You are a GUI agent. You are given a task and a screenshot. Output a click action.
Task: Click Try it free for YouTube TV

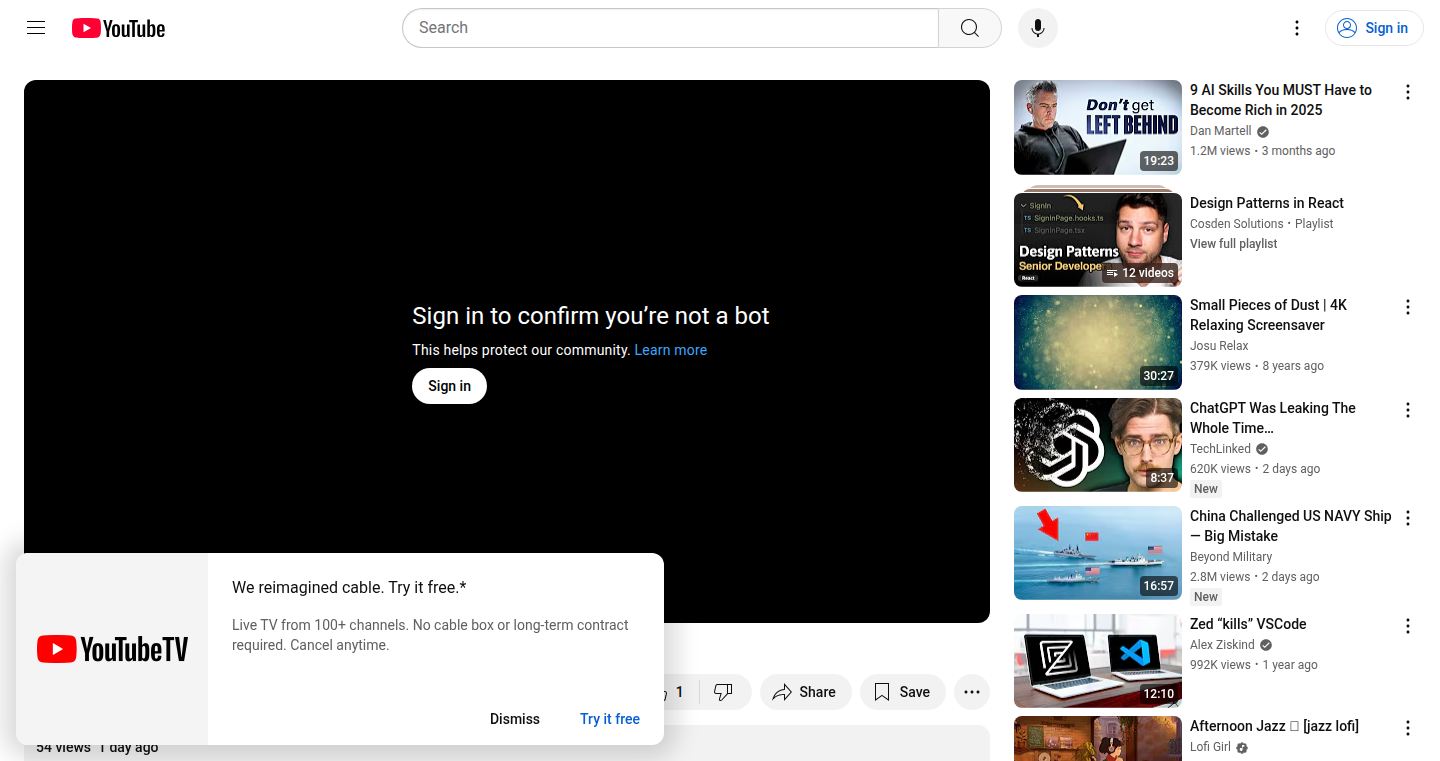tap(610, 719)
